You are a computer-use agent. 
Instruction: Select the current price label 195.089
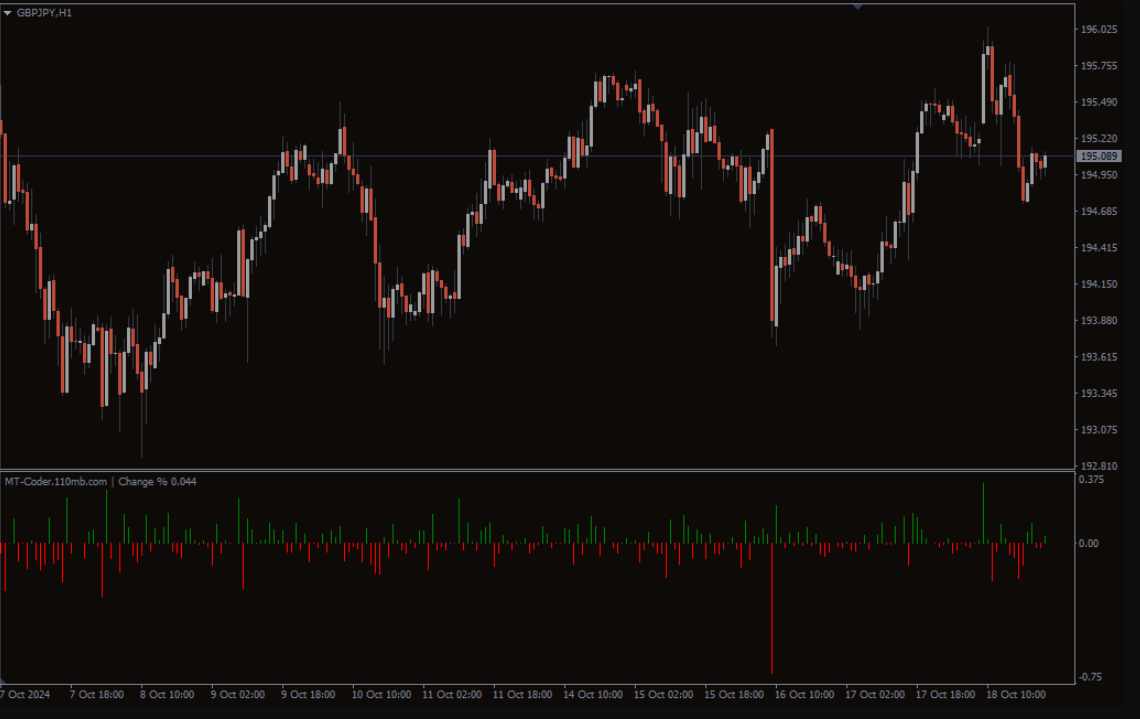pos(1099,157)
